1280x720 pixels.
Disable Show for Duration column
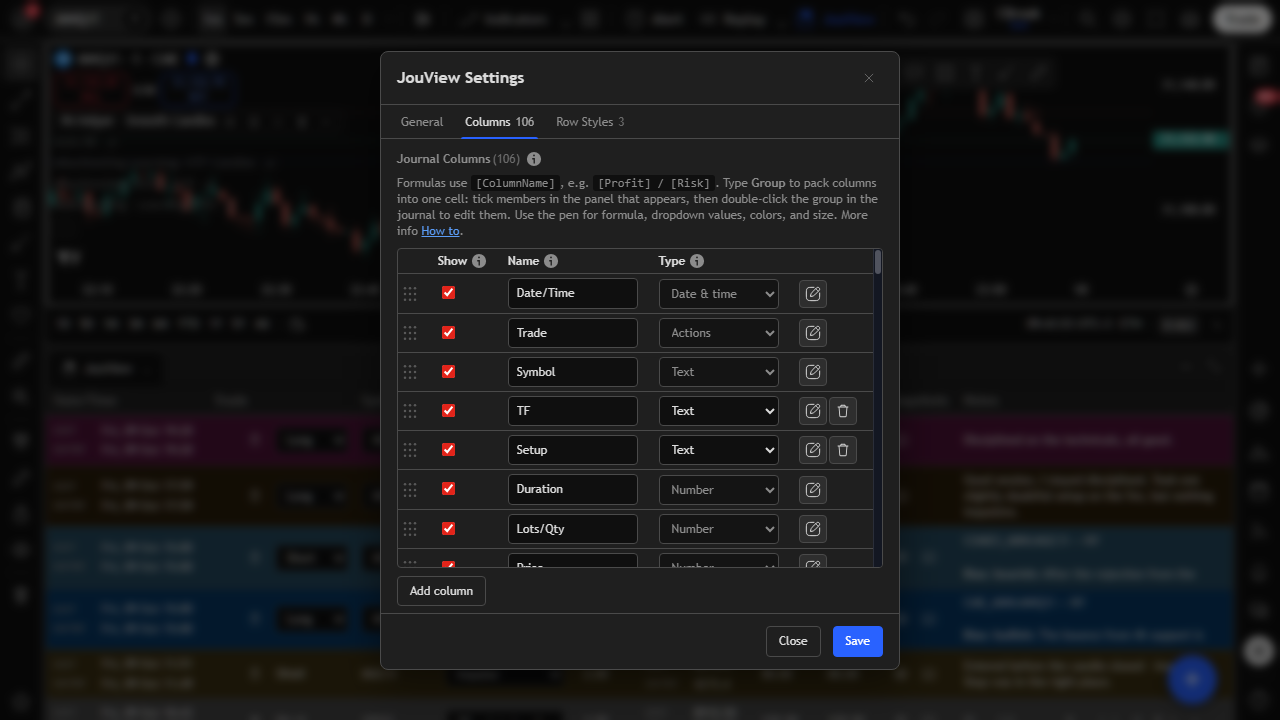[448, 489]
